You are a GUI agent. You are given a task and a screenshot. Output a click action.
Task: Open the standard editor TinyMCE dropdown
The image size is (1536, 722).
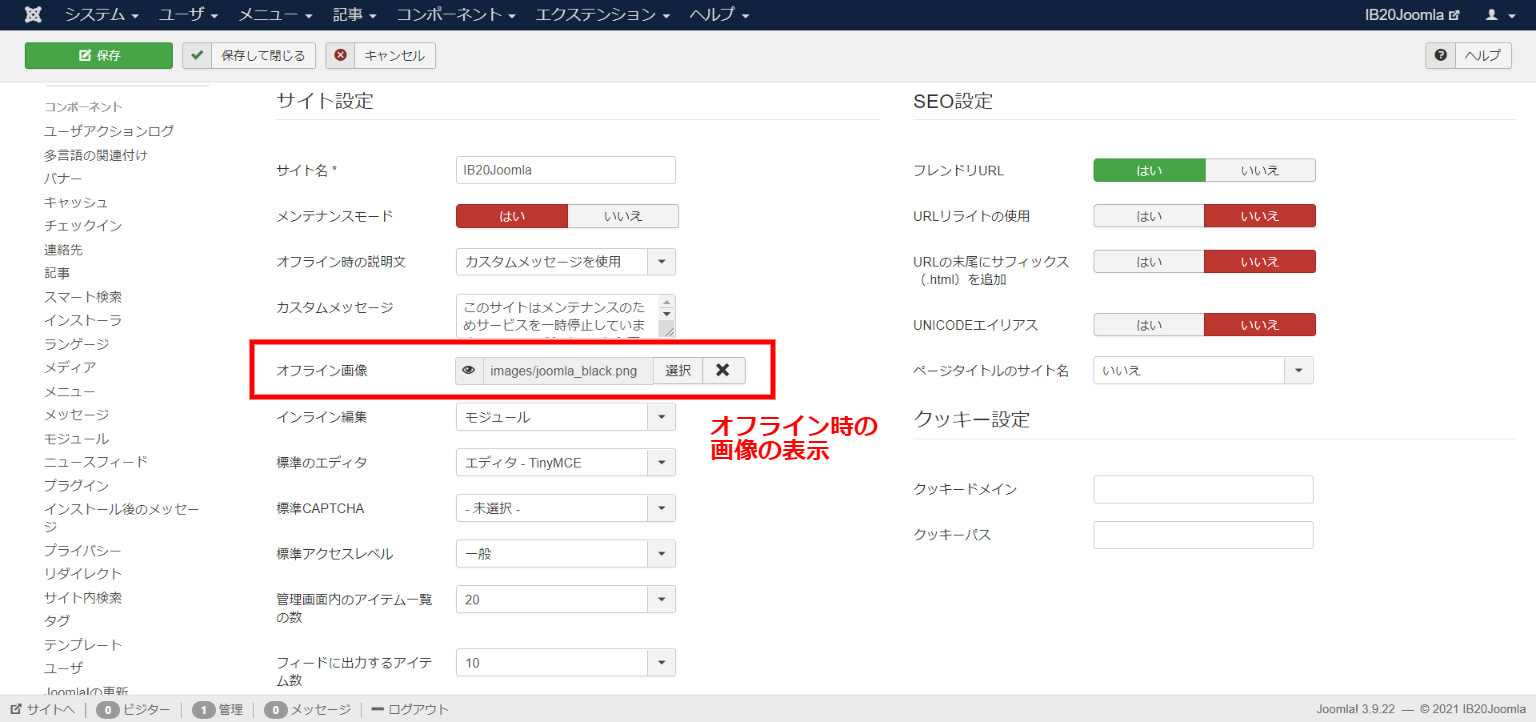661,463
